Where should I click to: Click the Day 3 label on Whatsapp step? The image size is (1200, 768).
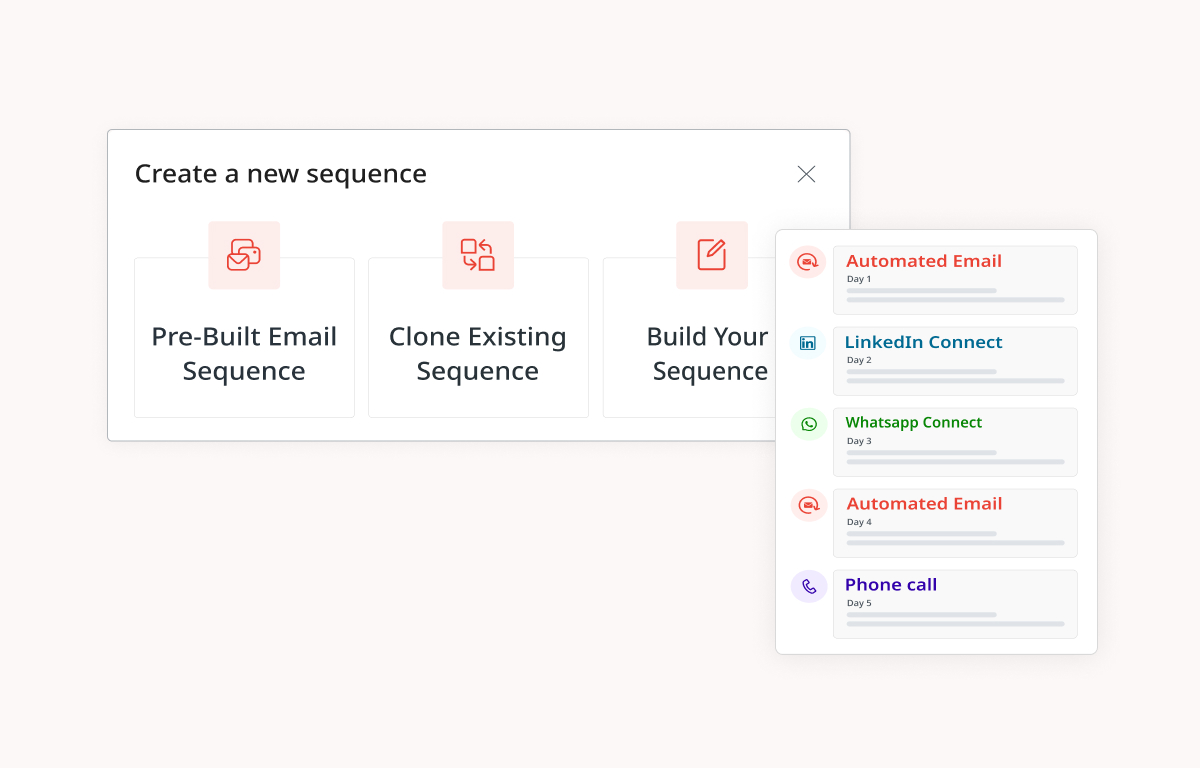tap(858, 440)
